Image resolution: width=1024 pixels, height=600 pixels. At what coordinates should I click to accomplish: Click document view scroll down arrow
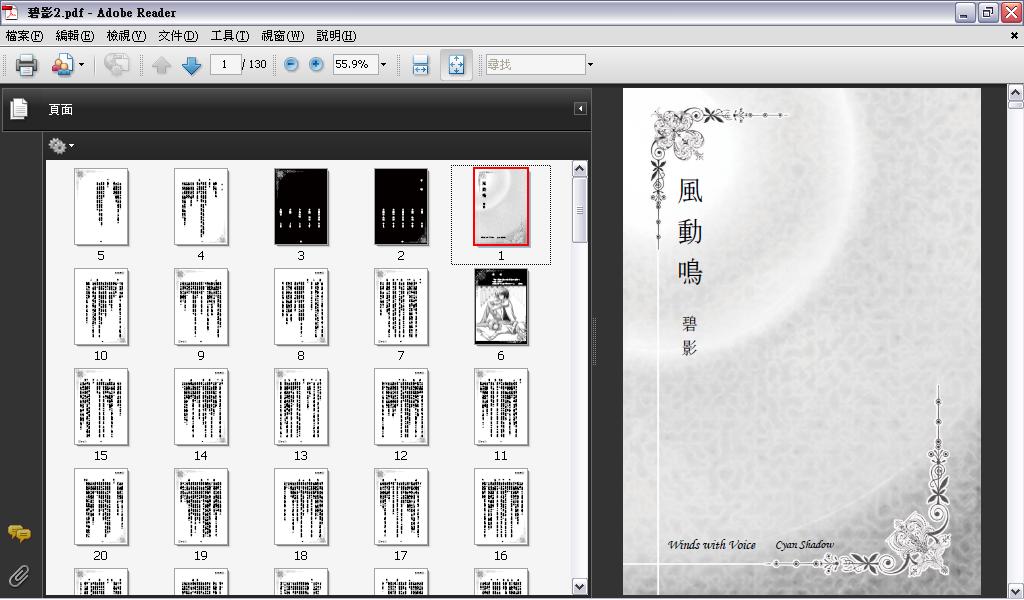(x=1016, y=590)
